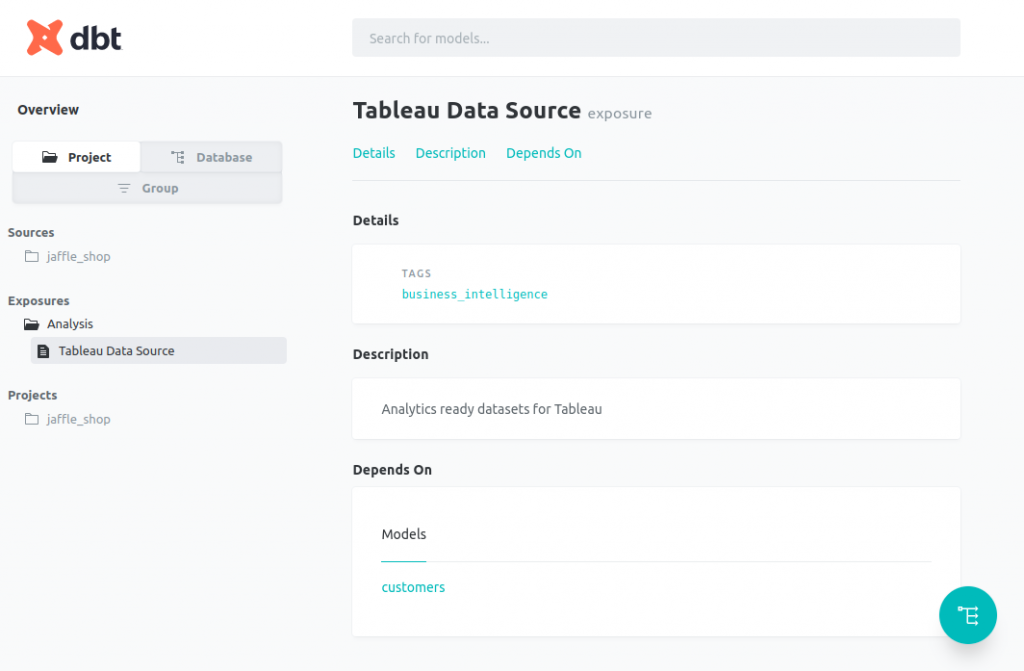This screenshot has width=1024, height=671.
Task: Focus the Search for models field
Action: pos(656,38)
